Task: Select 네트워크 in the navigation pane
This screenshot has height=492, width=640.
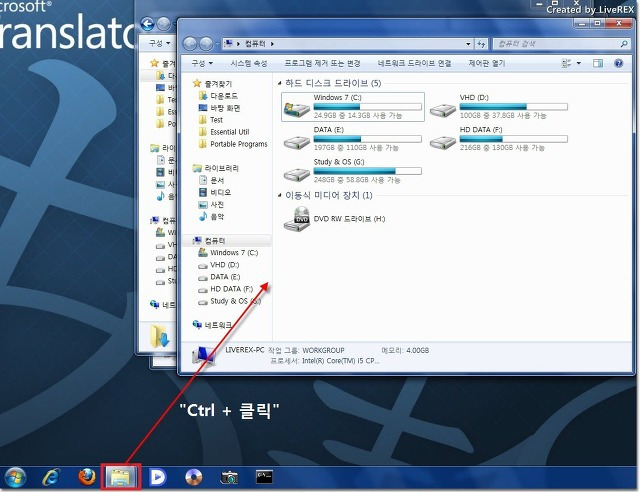Action: (x=218, y=325)
